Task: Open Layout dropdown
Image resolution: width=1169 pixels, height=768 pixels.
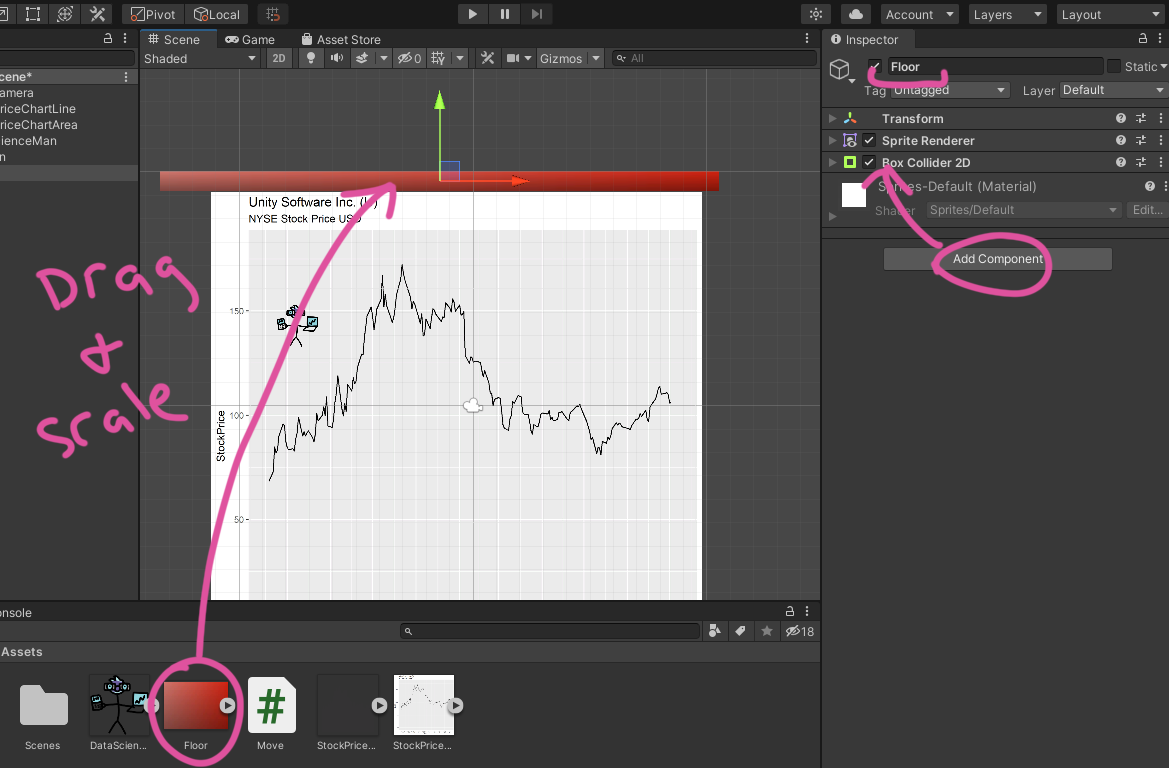Action: click(x=1111, y=14)
